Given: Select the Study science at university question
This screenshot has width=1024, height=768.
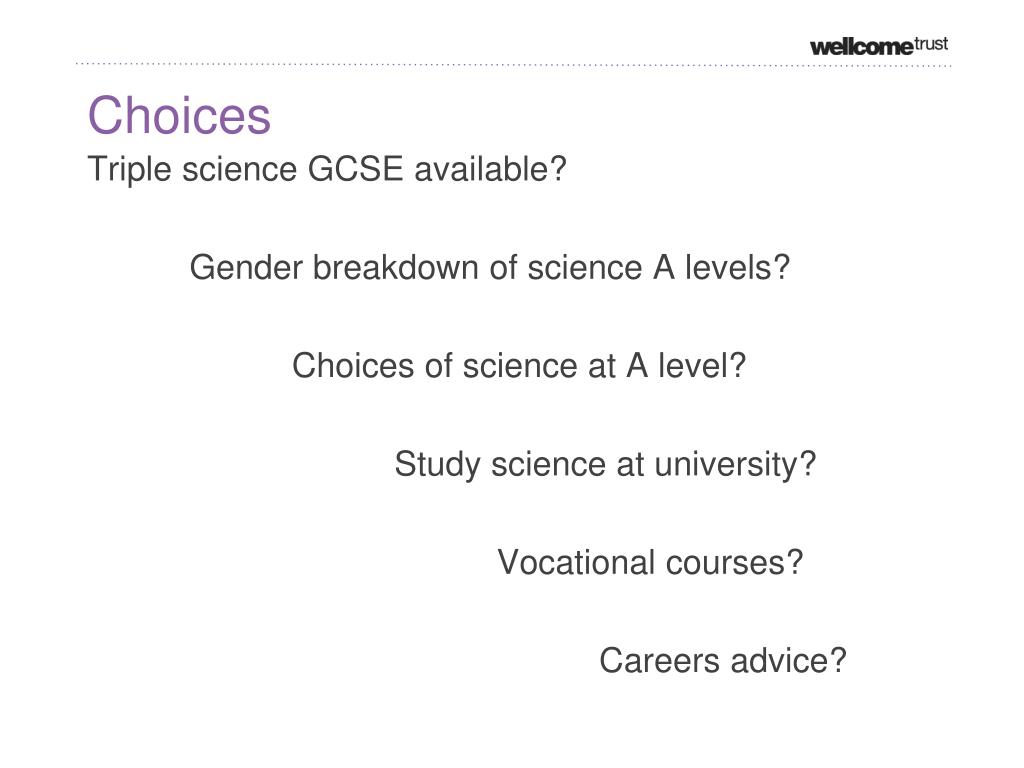Looking at the screenshot, I should [605, 465].
